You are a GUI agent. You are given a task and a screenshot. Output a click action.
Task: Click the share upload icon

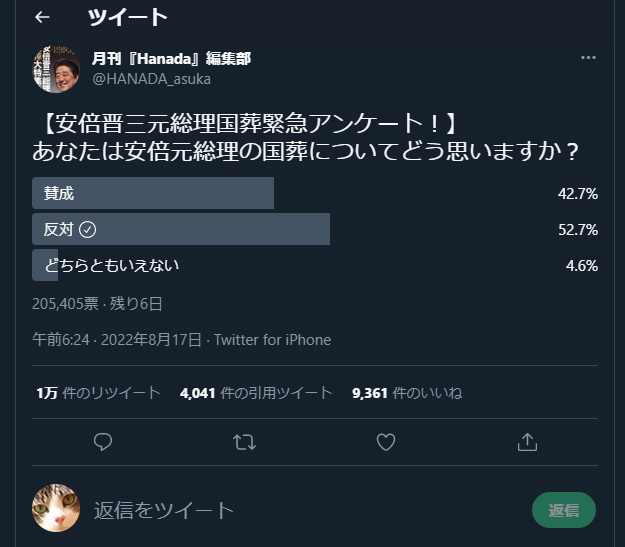[x=527, y=440]
